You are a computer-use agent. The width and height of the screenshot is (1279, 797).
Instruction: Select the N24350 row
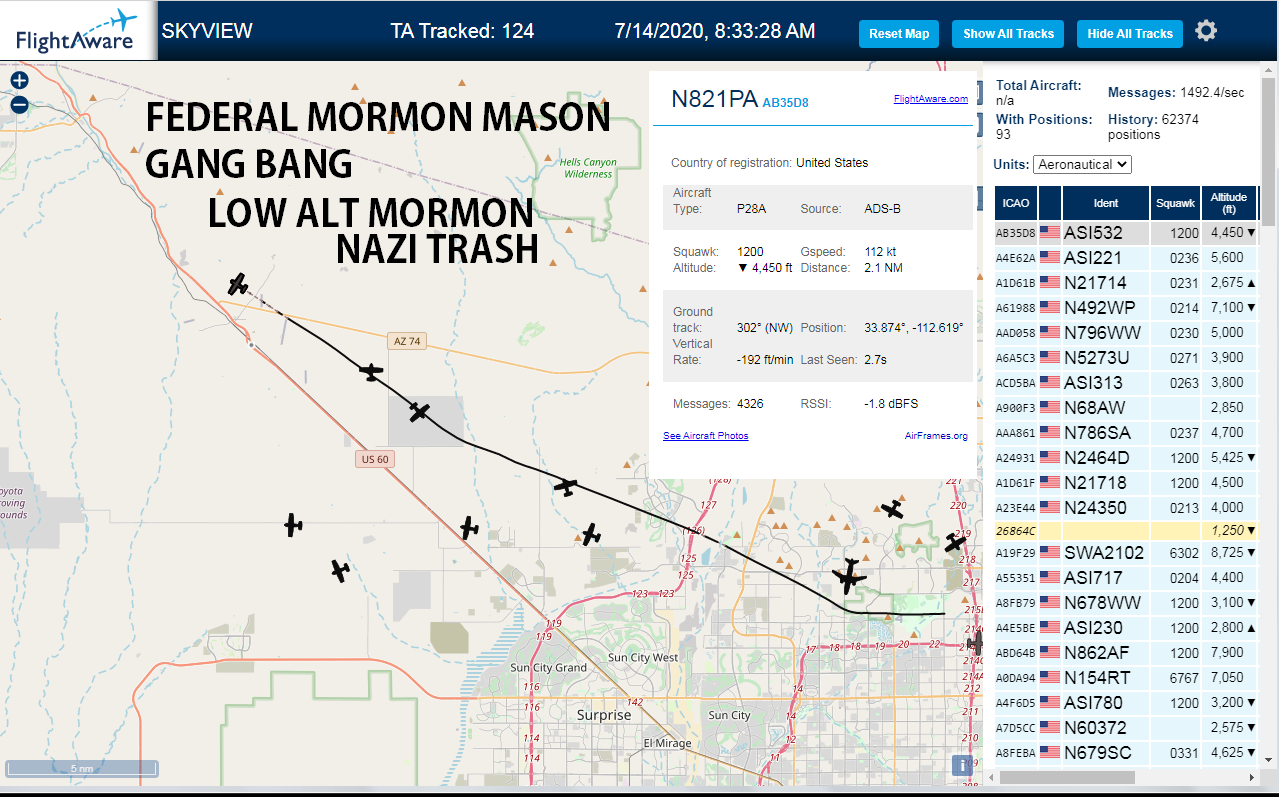[x=1126, y=508]
